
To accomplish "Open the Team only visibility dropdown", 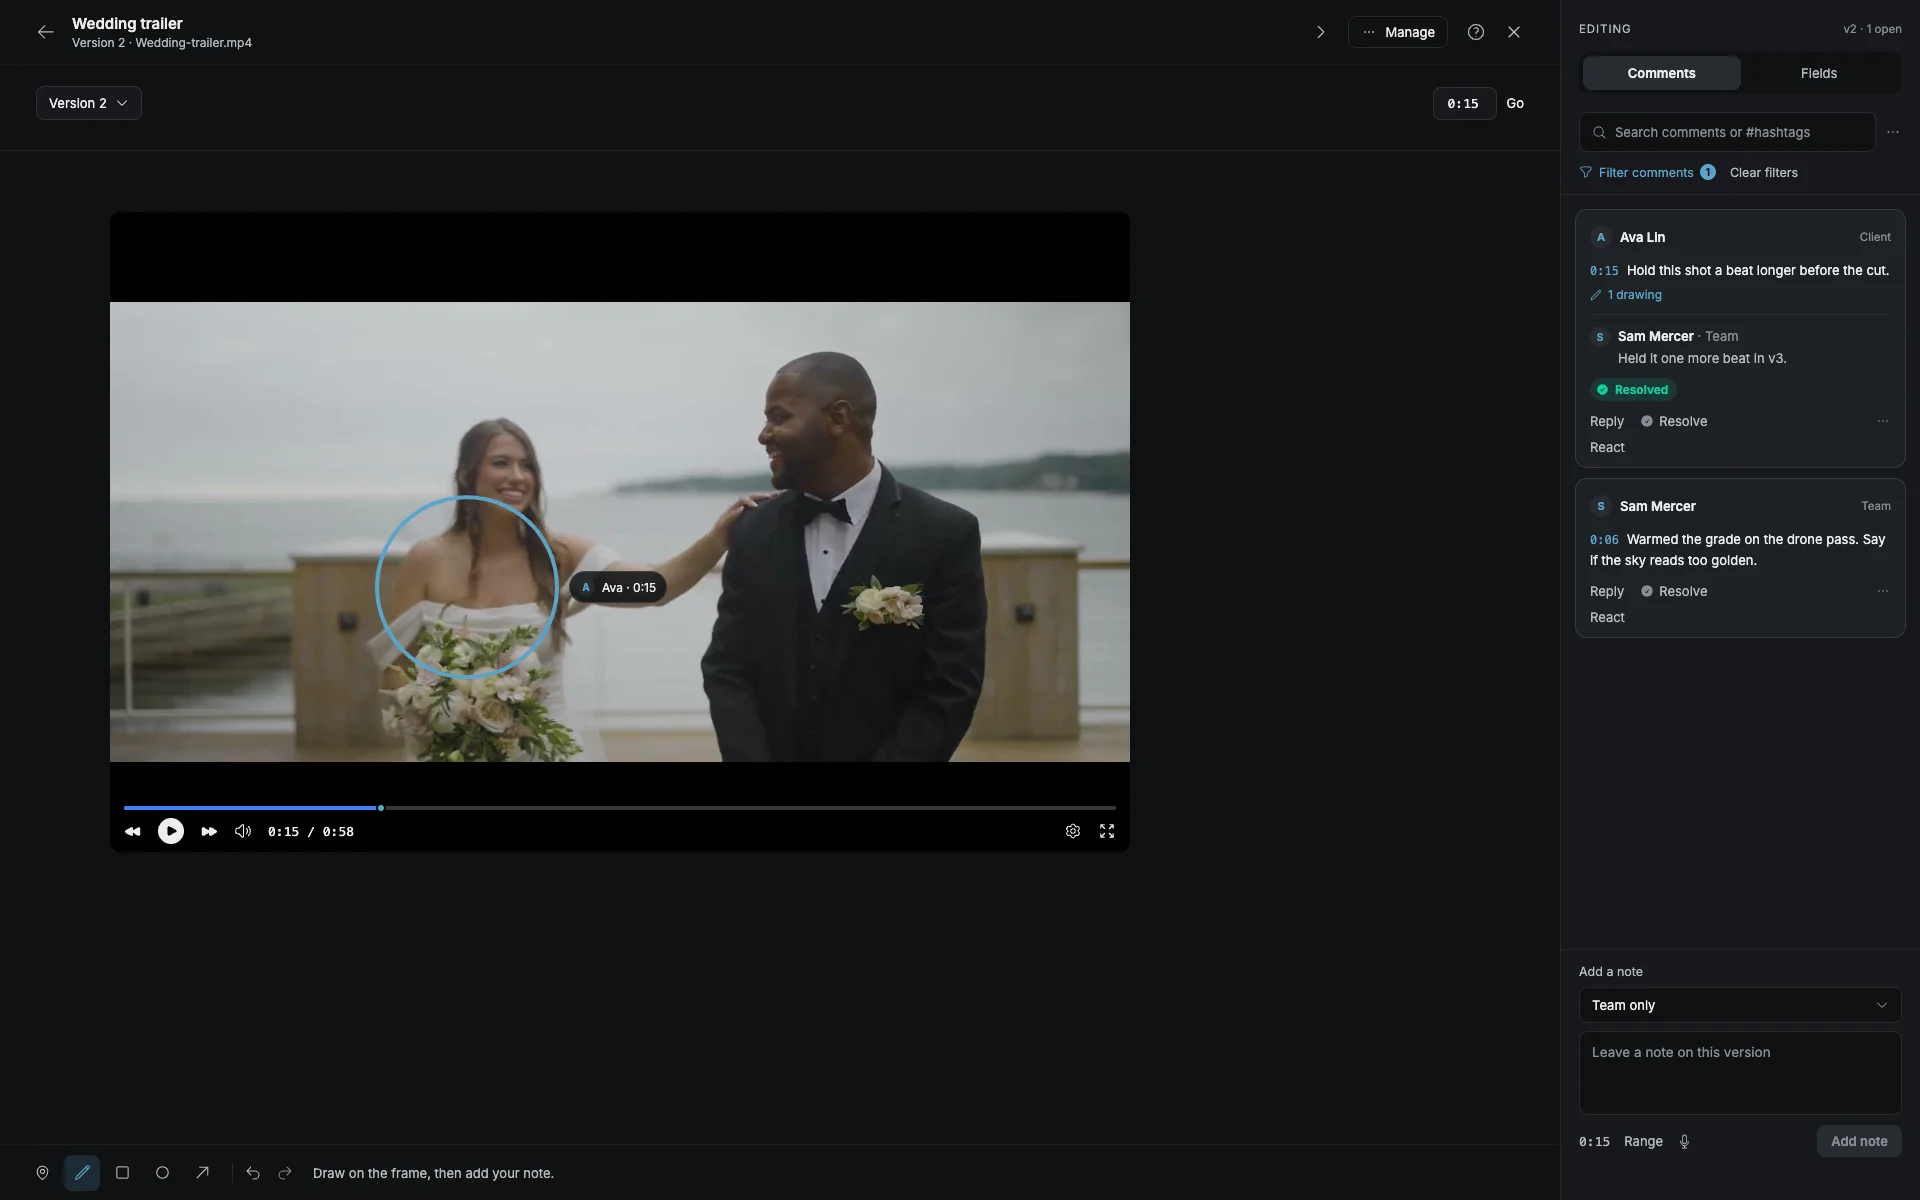I will [x=1740, y=1005].
